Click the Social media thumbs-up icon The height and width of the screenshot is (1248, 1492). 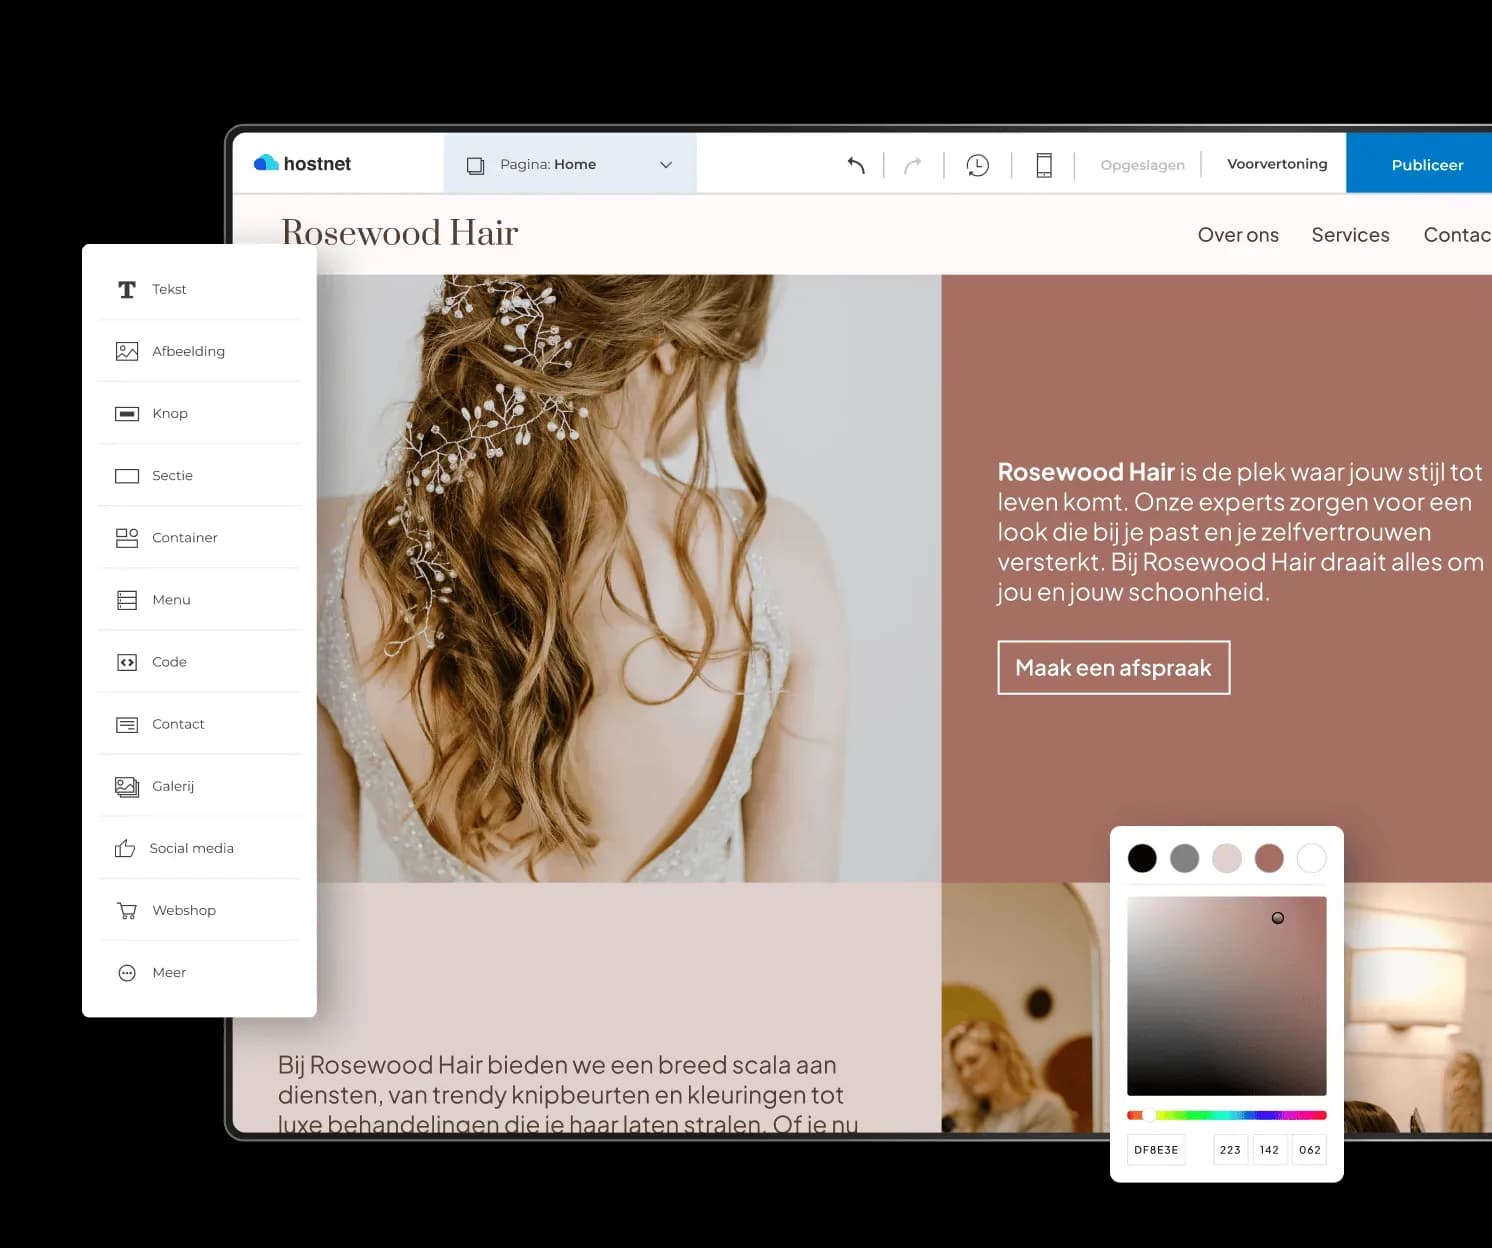point(125,849)
